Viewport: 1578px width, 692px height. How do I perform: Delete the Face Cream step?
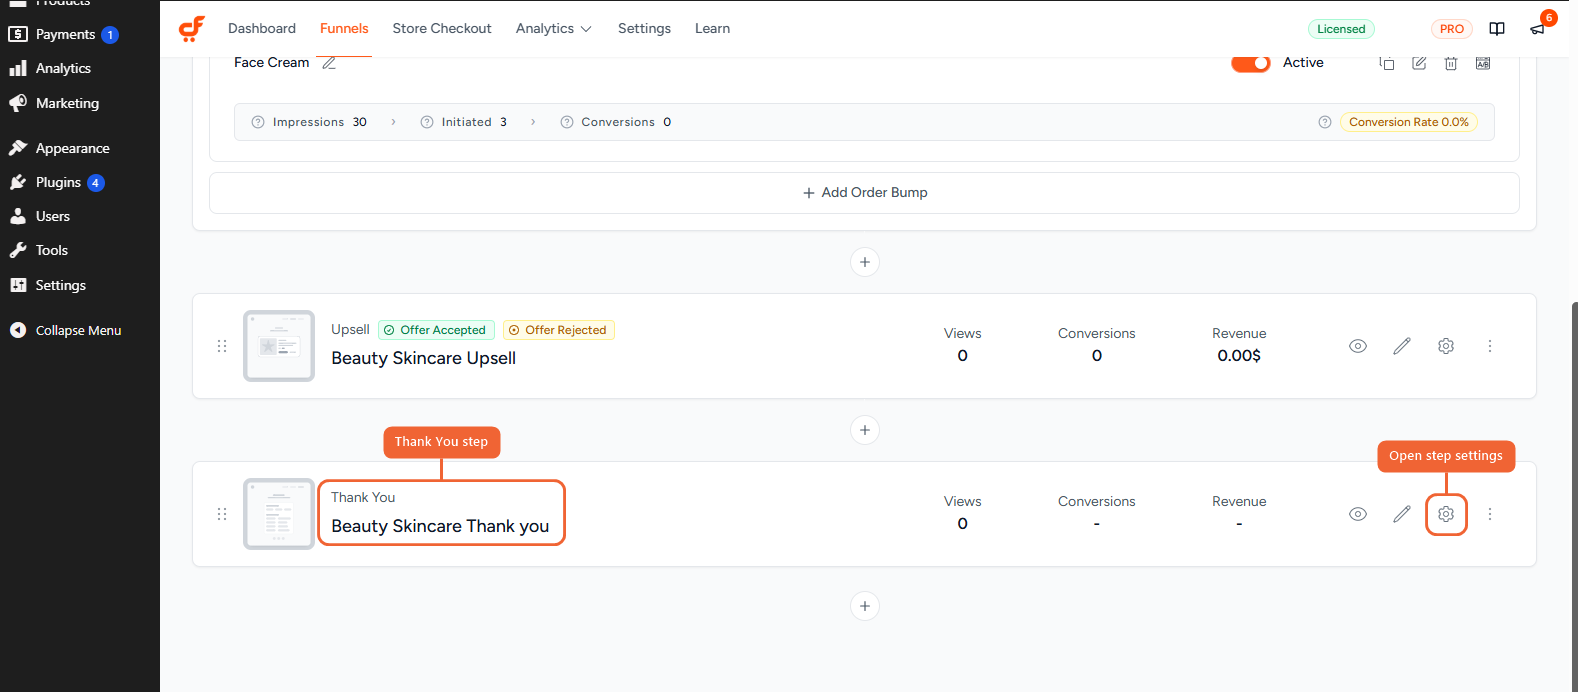coord(1451,63)
